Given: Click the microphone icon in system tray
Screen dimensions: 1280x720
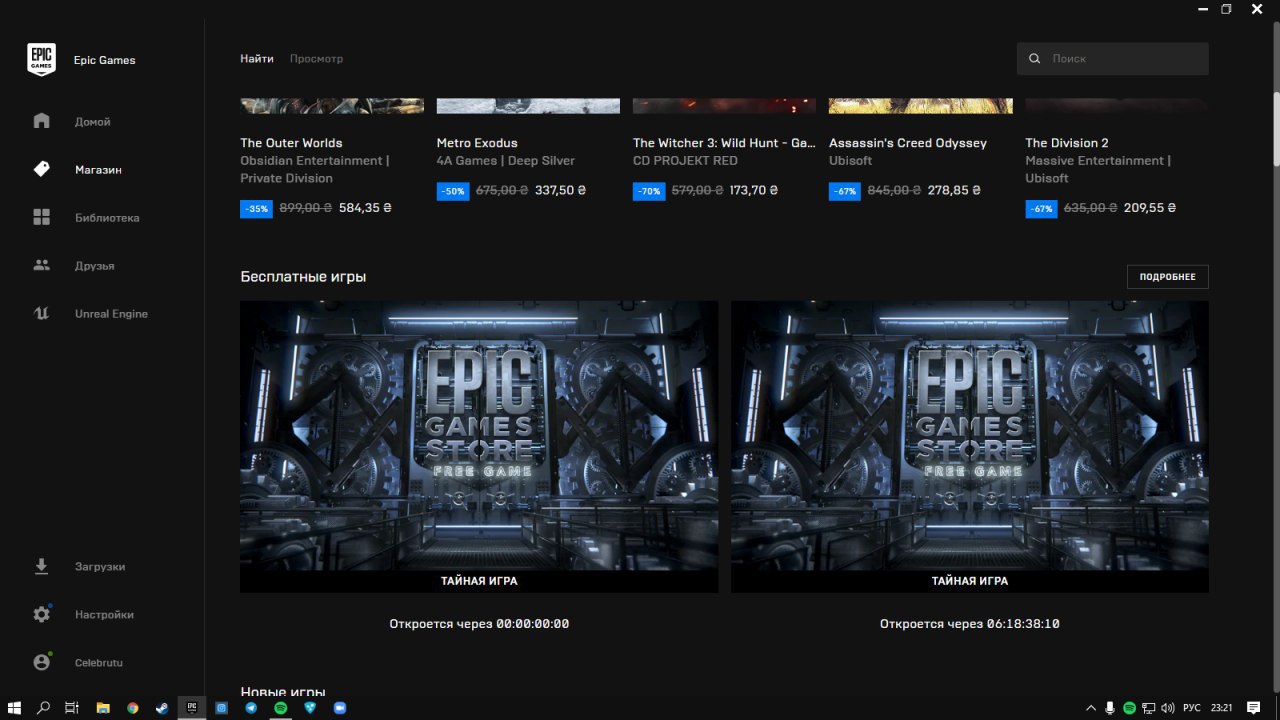Looking at the screenshot, I should coord(1110,707).
